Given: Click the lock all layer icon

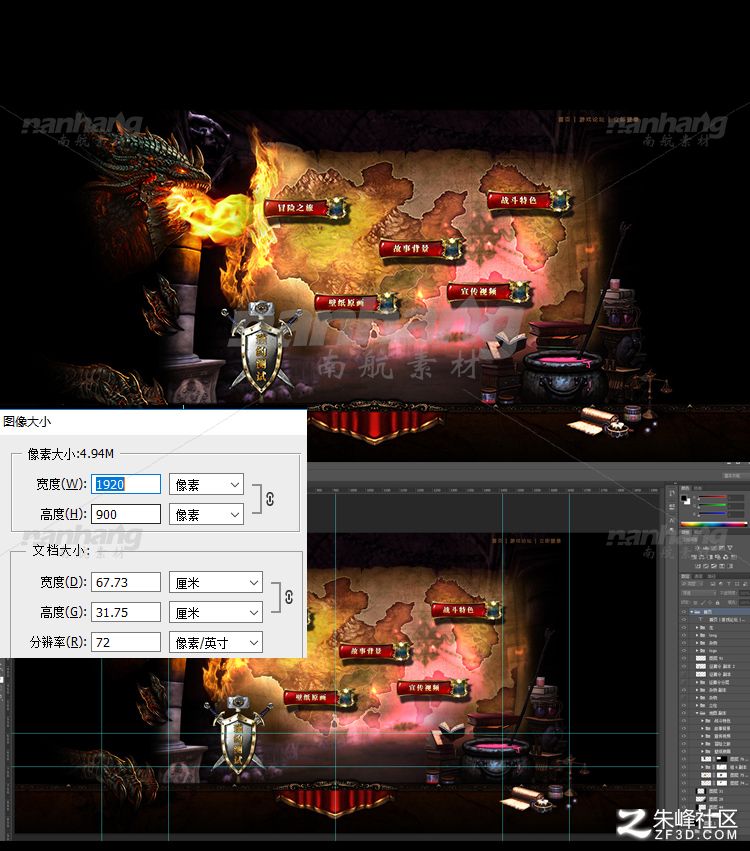Looking at the screenshot, I should [x=717, y=603].
